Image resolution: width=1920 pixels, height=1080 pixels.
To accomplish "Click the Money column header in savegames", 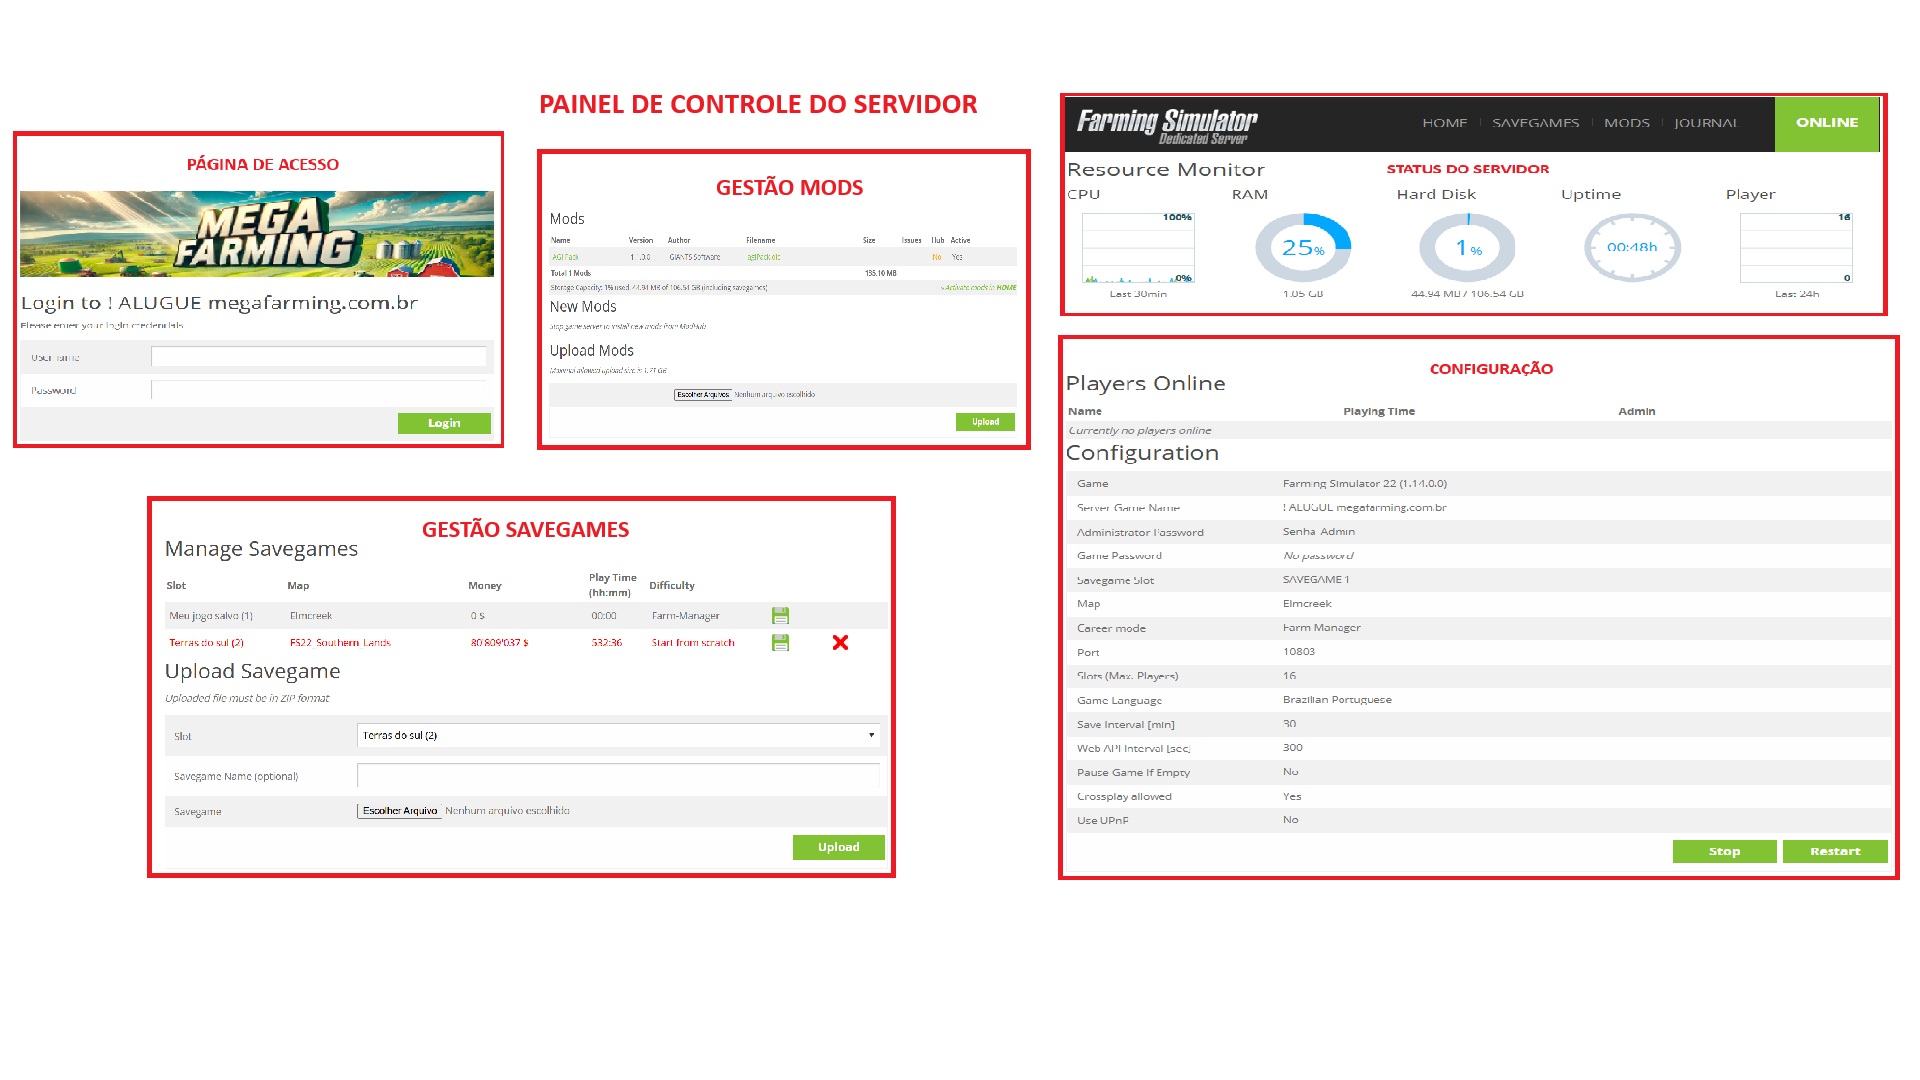I will (485, 586).
